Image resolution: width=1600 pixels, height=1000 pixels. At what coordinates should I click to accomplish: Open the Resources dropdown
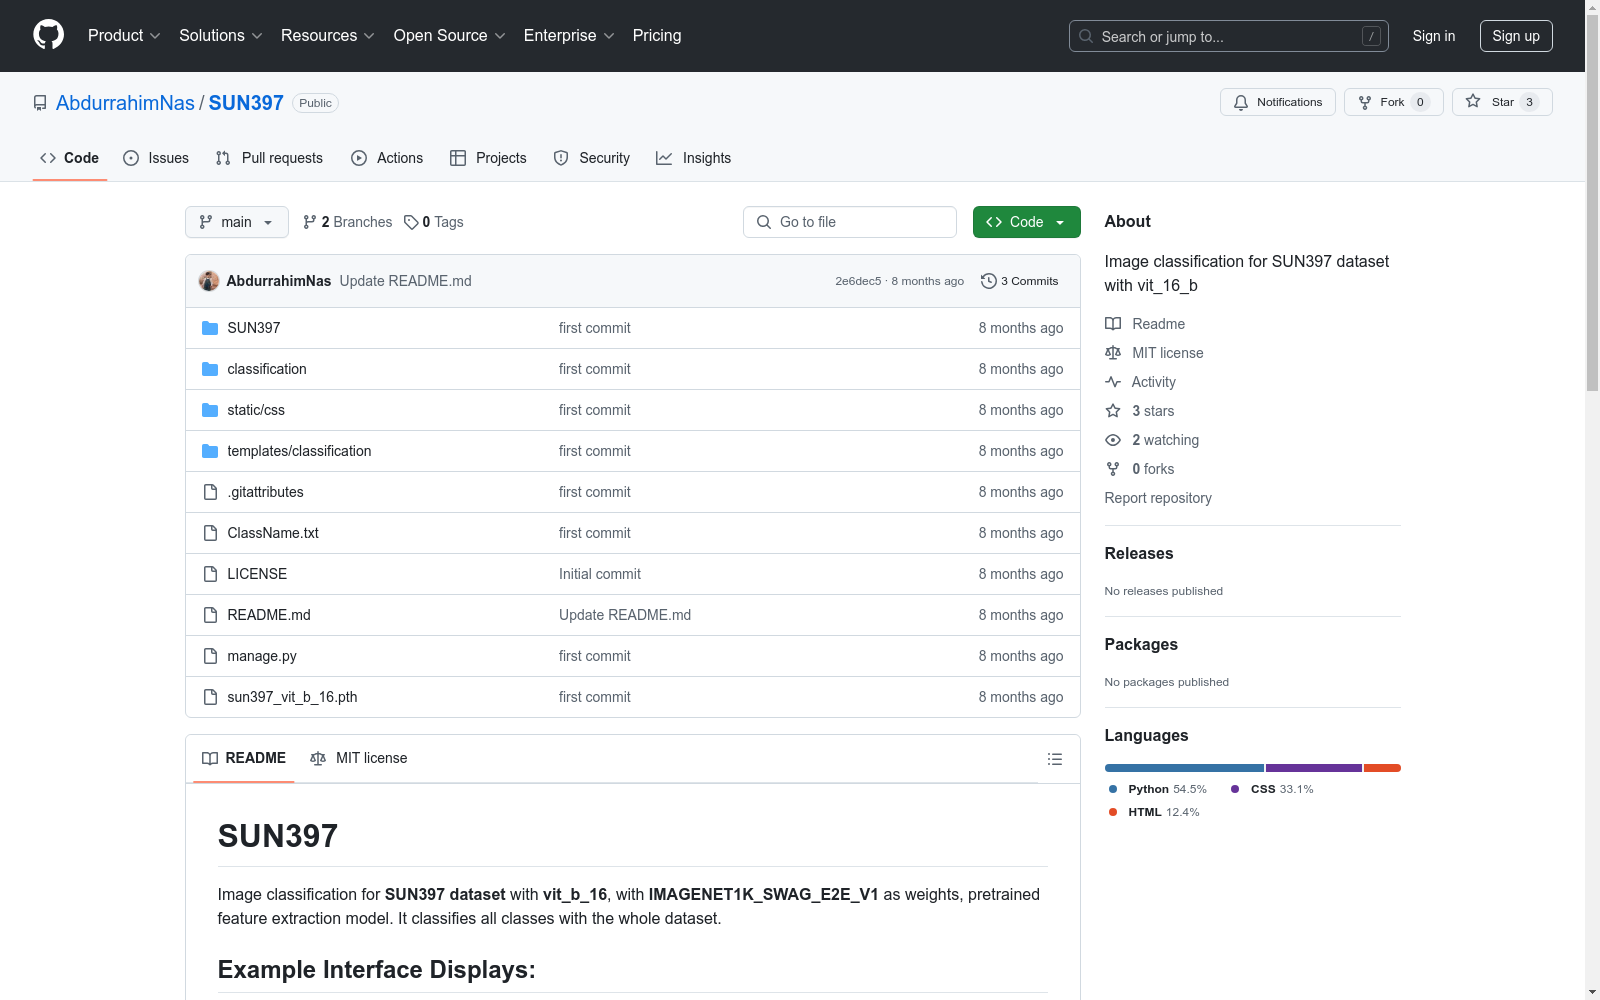[x=328, y=36]
